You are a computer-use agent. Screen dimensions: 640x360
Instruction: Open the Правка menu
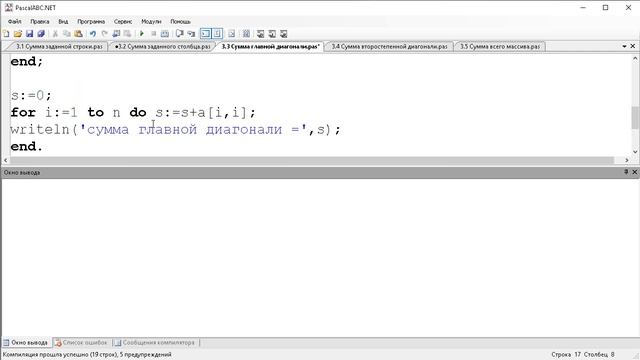point(40,21)
